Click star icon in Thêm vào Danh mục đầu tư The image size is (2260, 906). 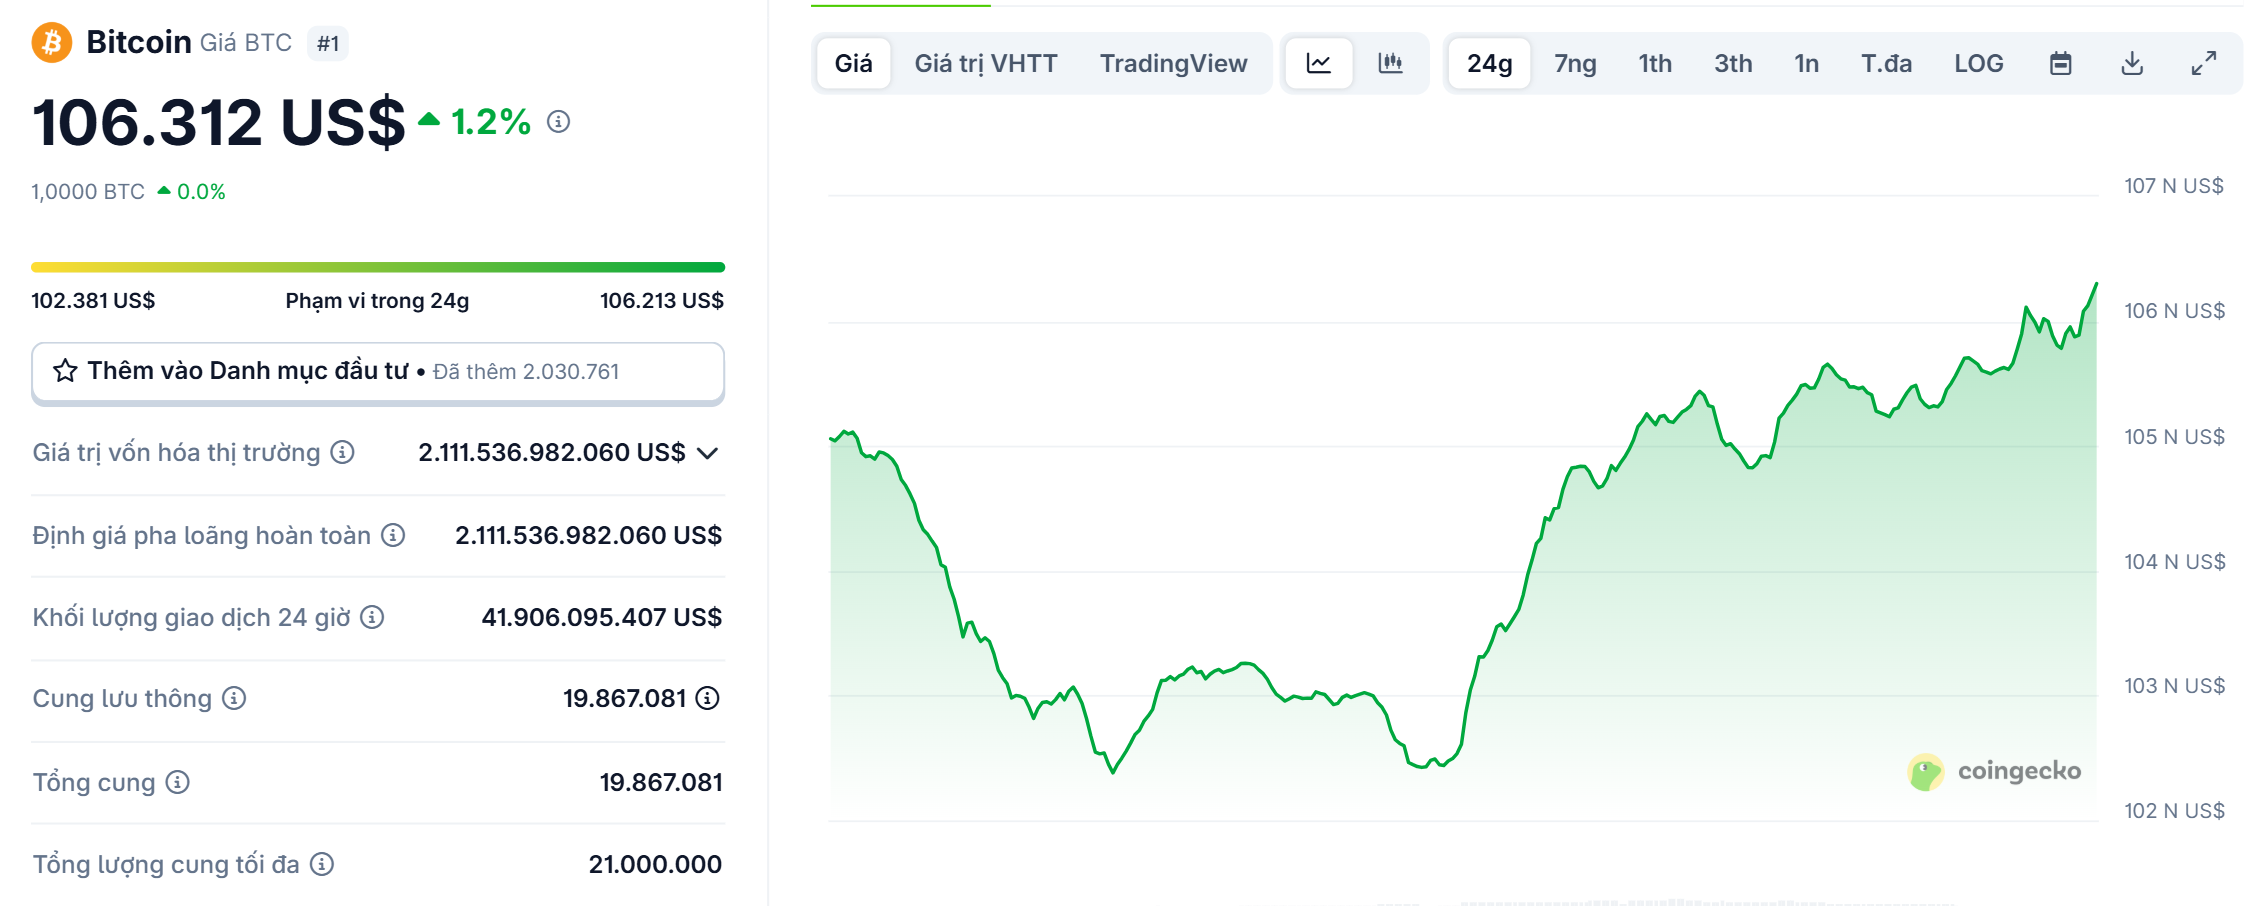65,371
